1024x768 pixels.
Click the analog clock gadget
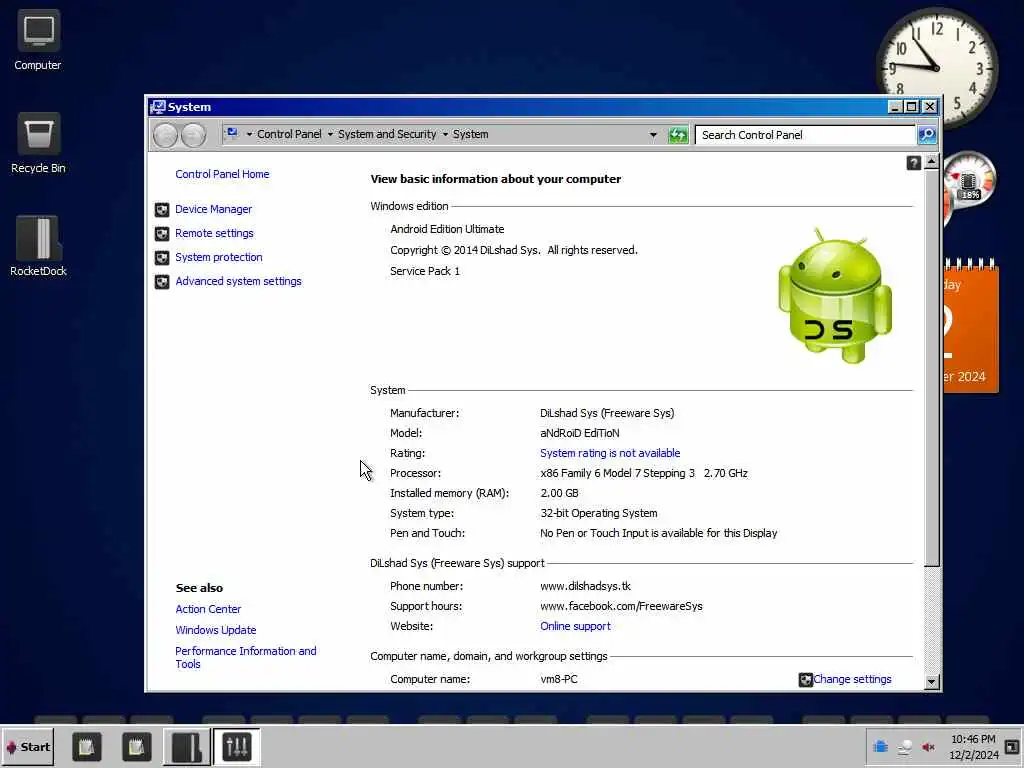click(x=936, y=68)
